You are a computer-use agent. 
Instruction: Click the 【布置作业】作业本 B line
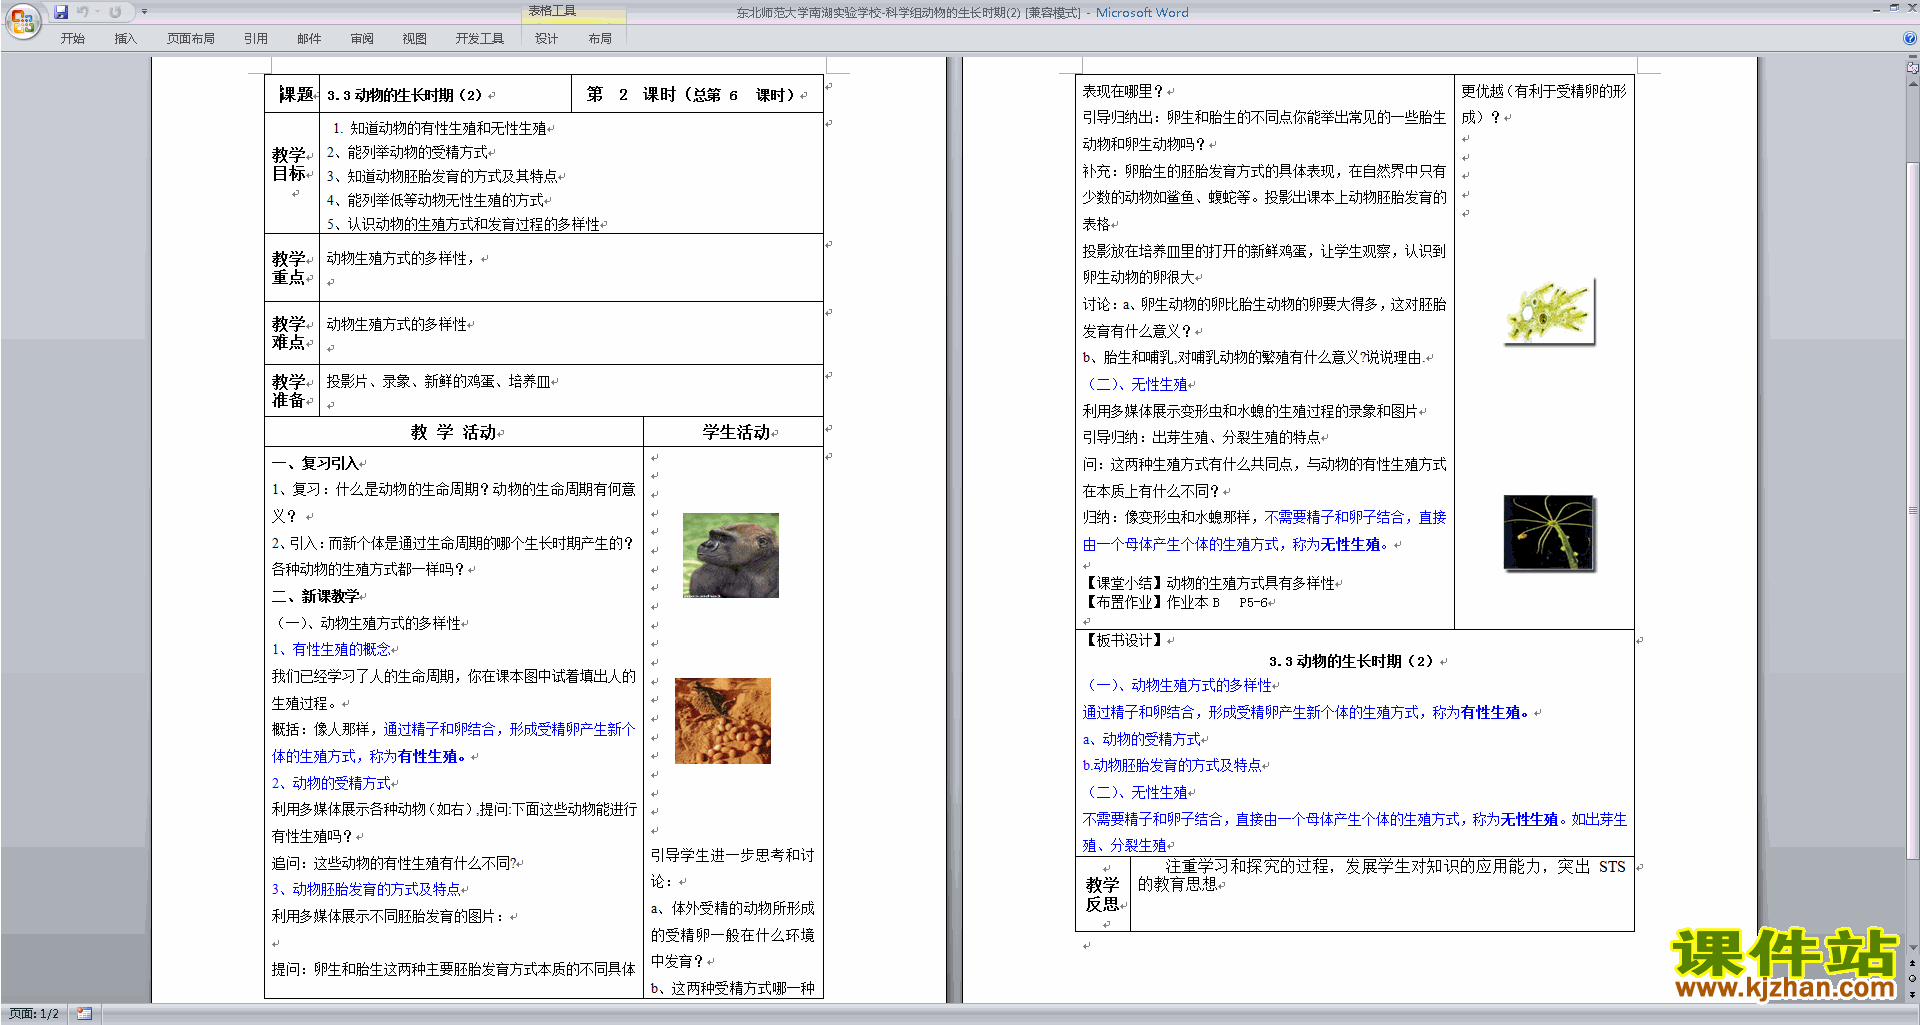point(1175,602)
